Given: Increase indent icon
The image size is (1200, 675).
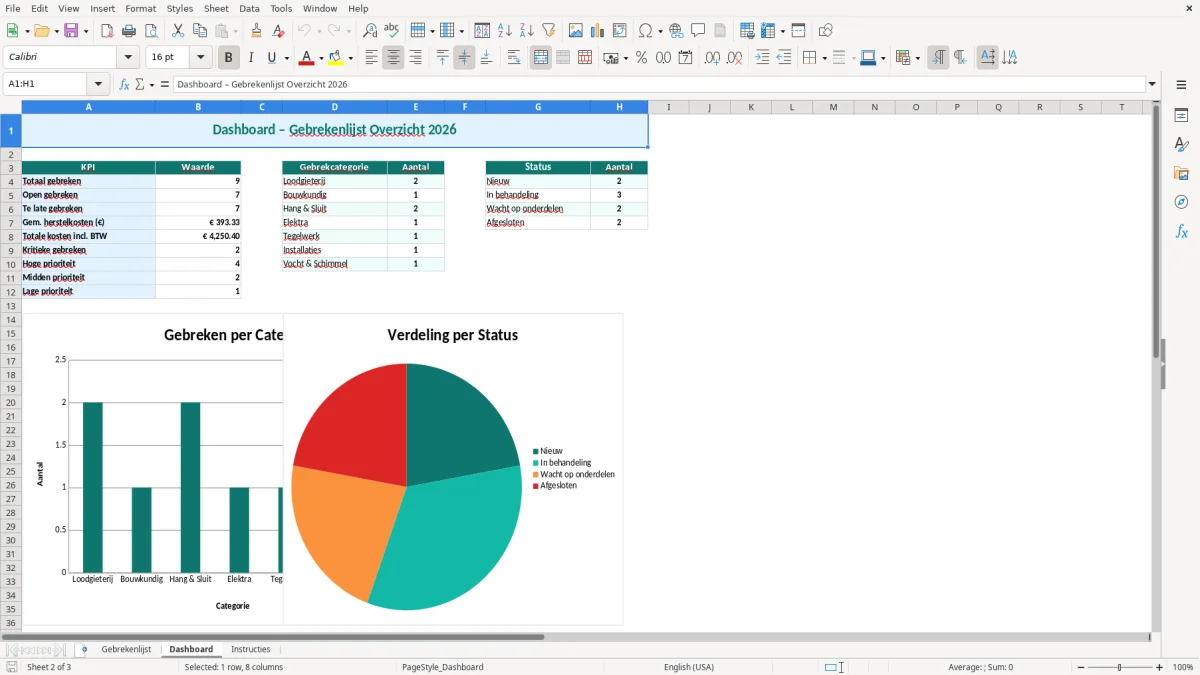Looking at the screenshot, I should (763, 58).
